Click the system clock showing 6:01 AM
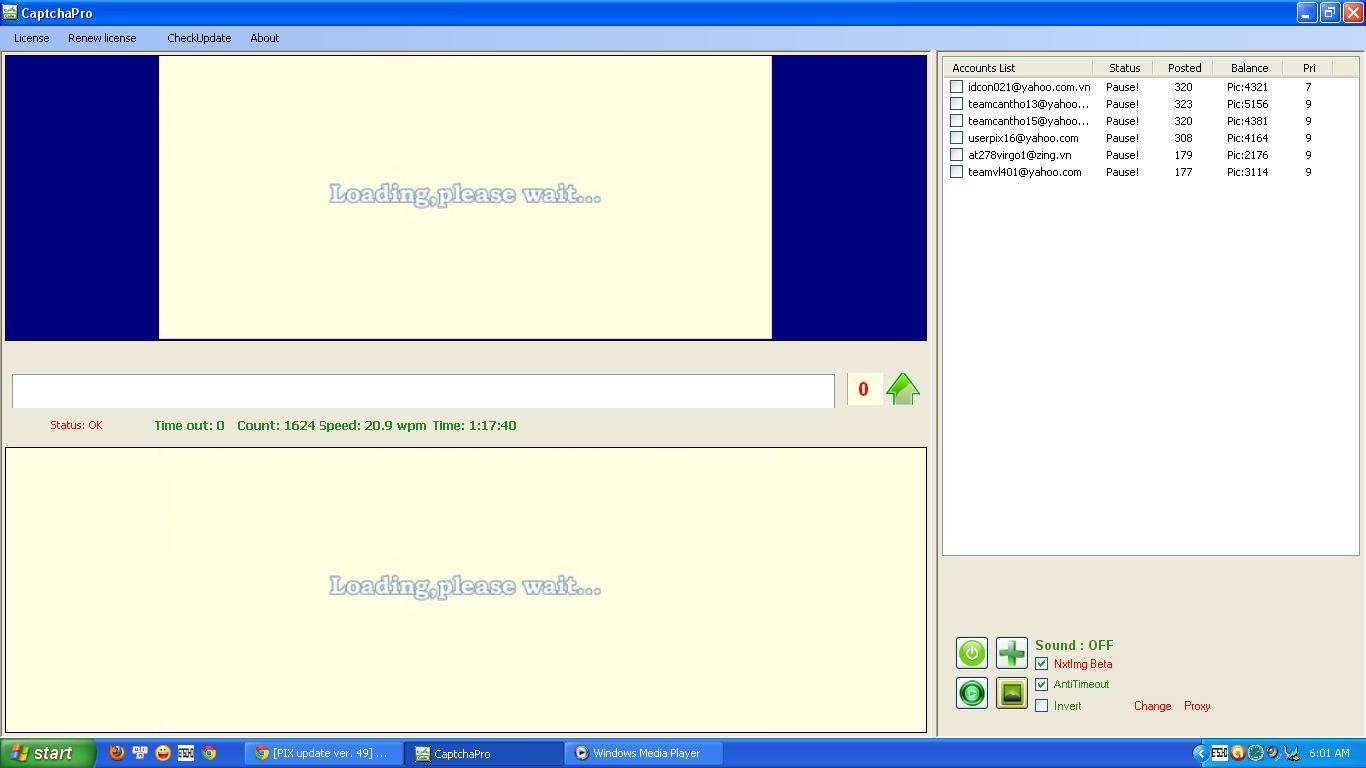The image size is (1366, 768). tap(1329, 753)
